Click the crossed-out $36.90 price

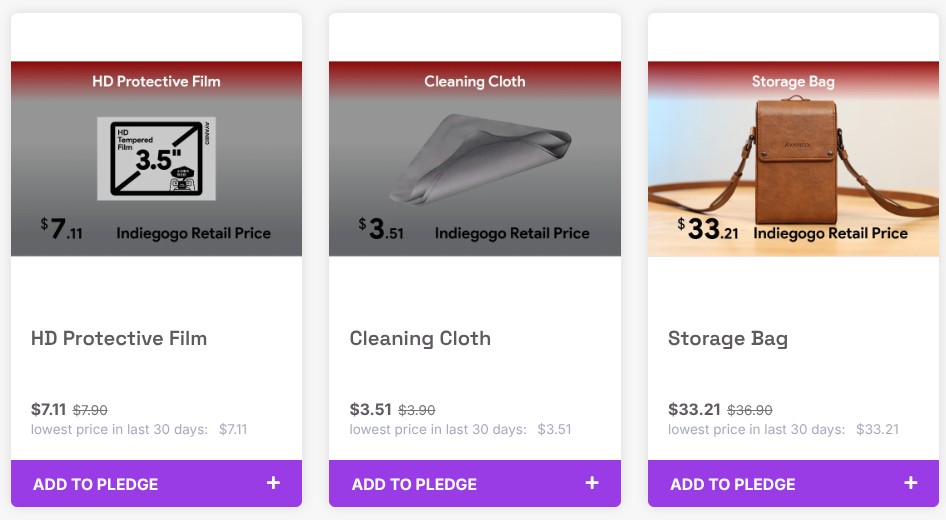coord(749,410)
